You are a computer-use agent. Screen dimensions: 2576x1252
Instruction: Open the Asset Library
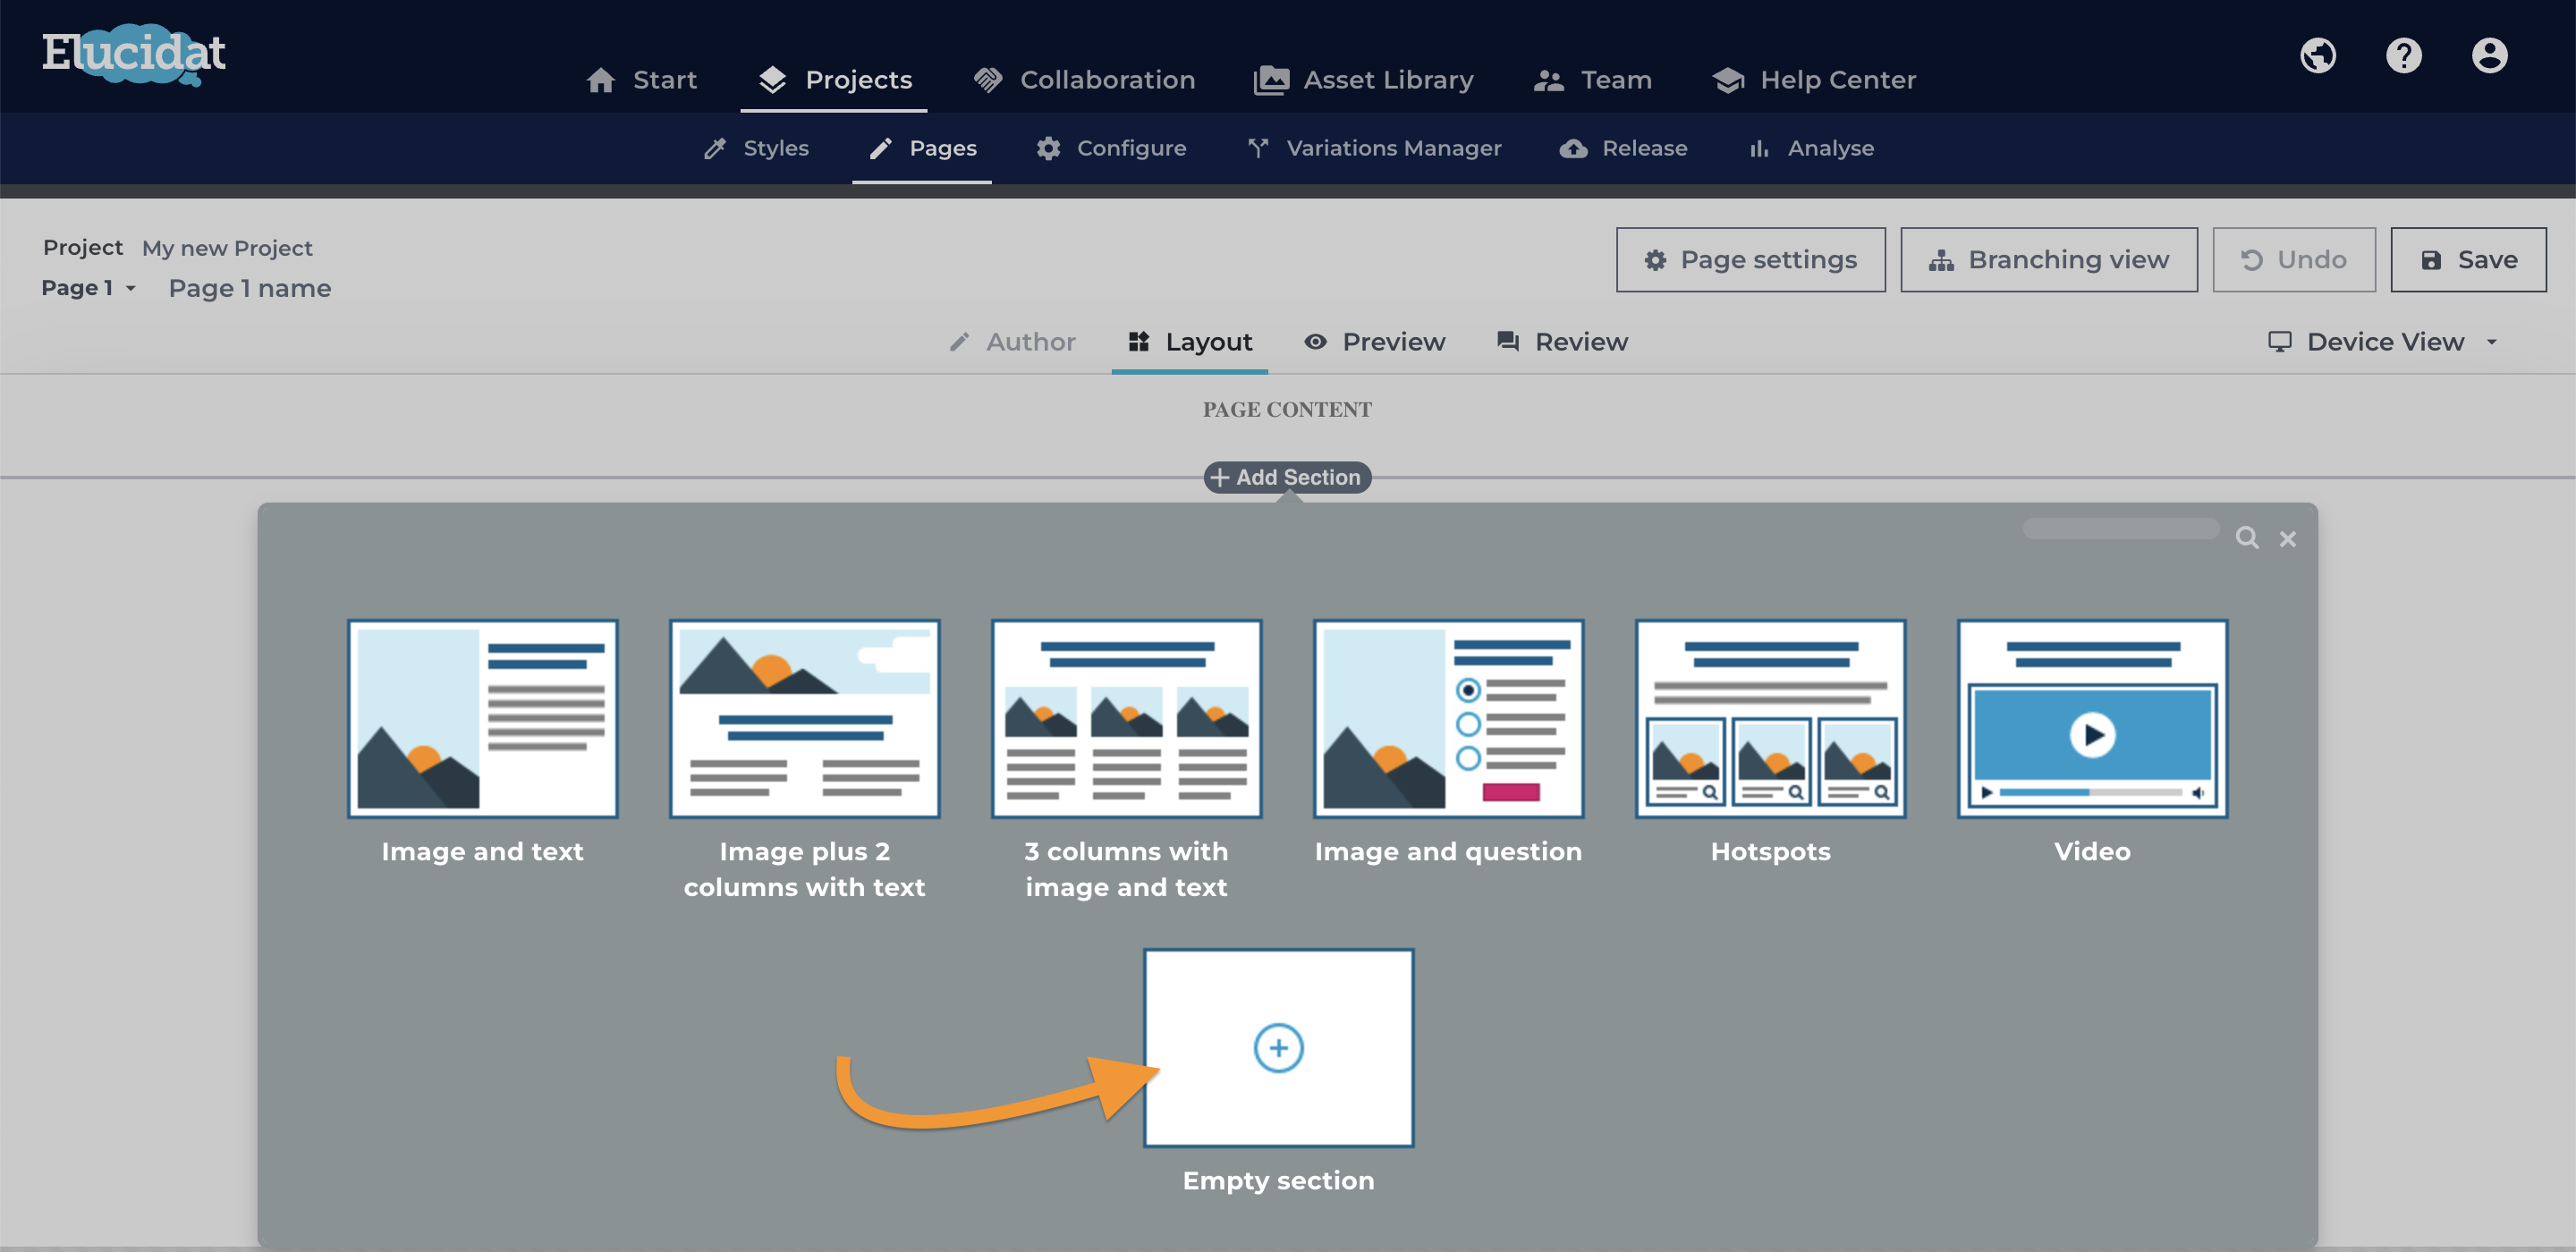pos(1363,80)
